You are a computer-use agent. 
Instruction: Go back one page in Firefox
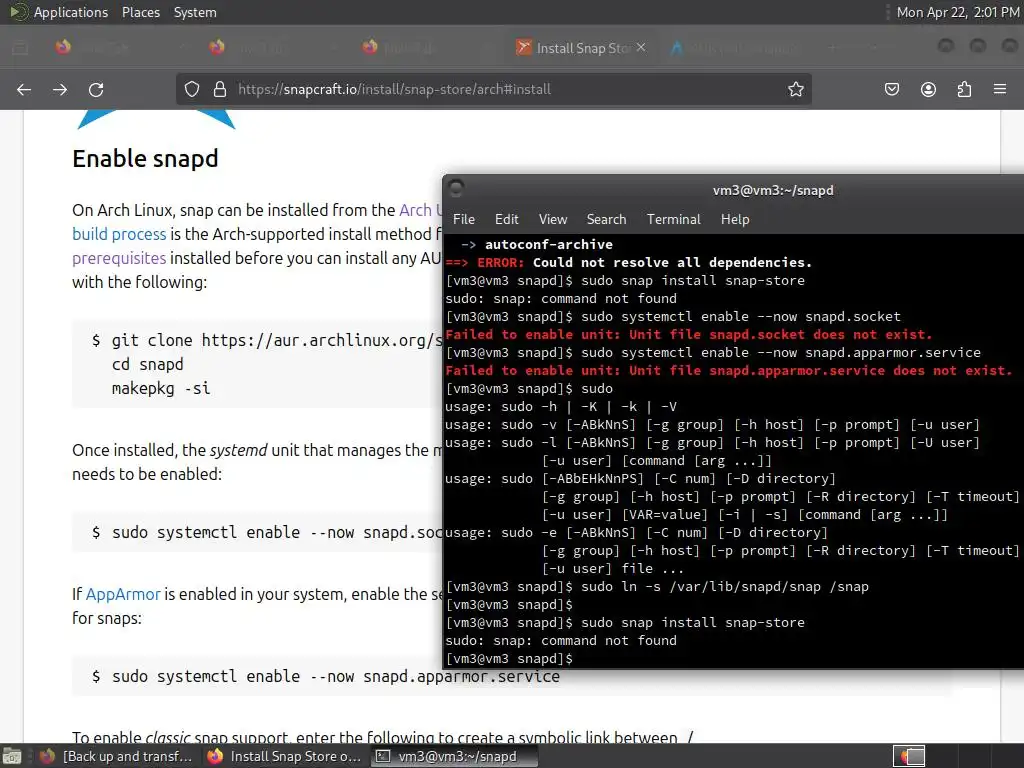(x=24, y=89)
